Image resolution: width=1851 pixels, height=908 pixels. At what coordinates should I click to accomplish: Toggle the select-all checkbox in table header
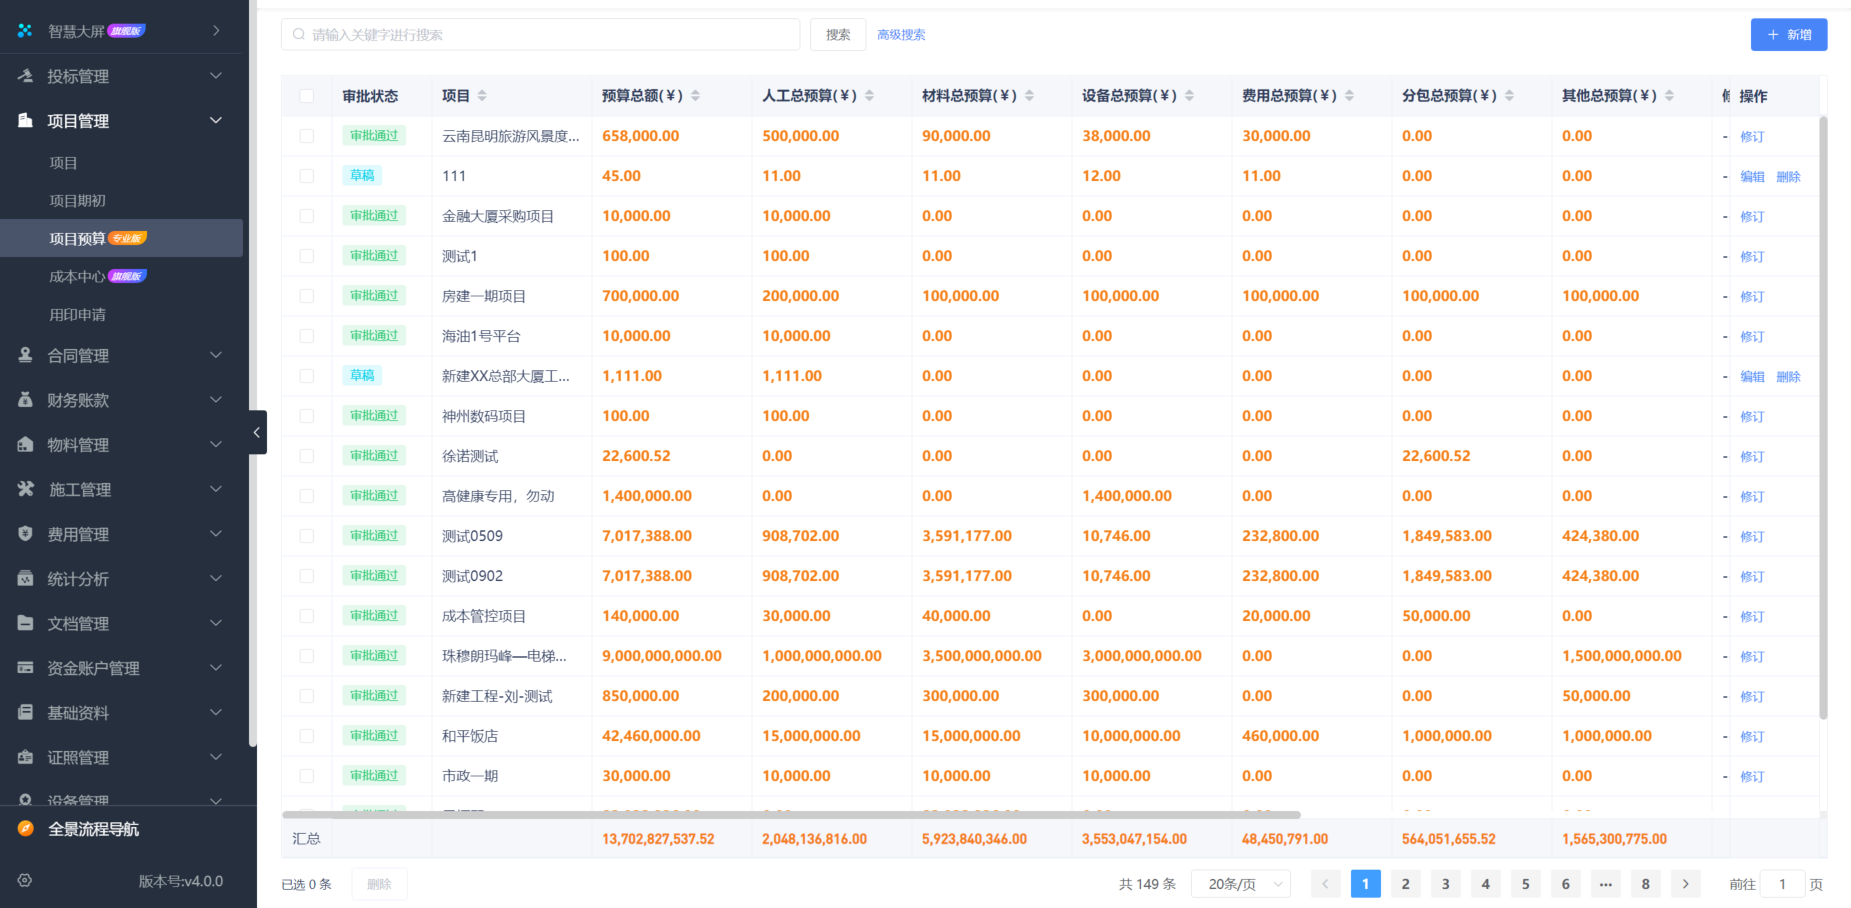pos(307,96)
